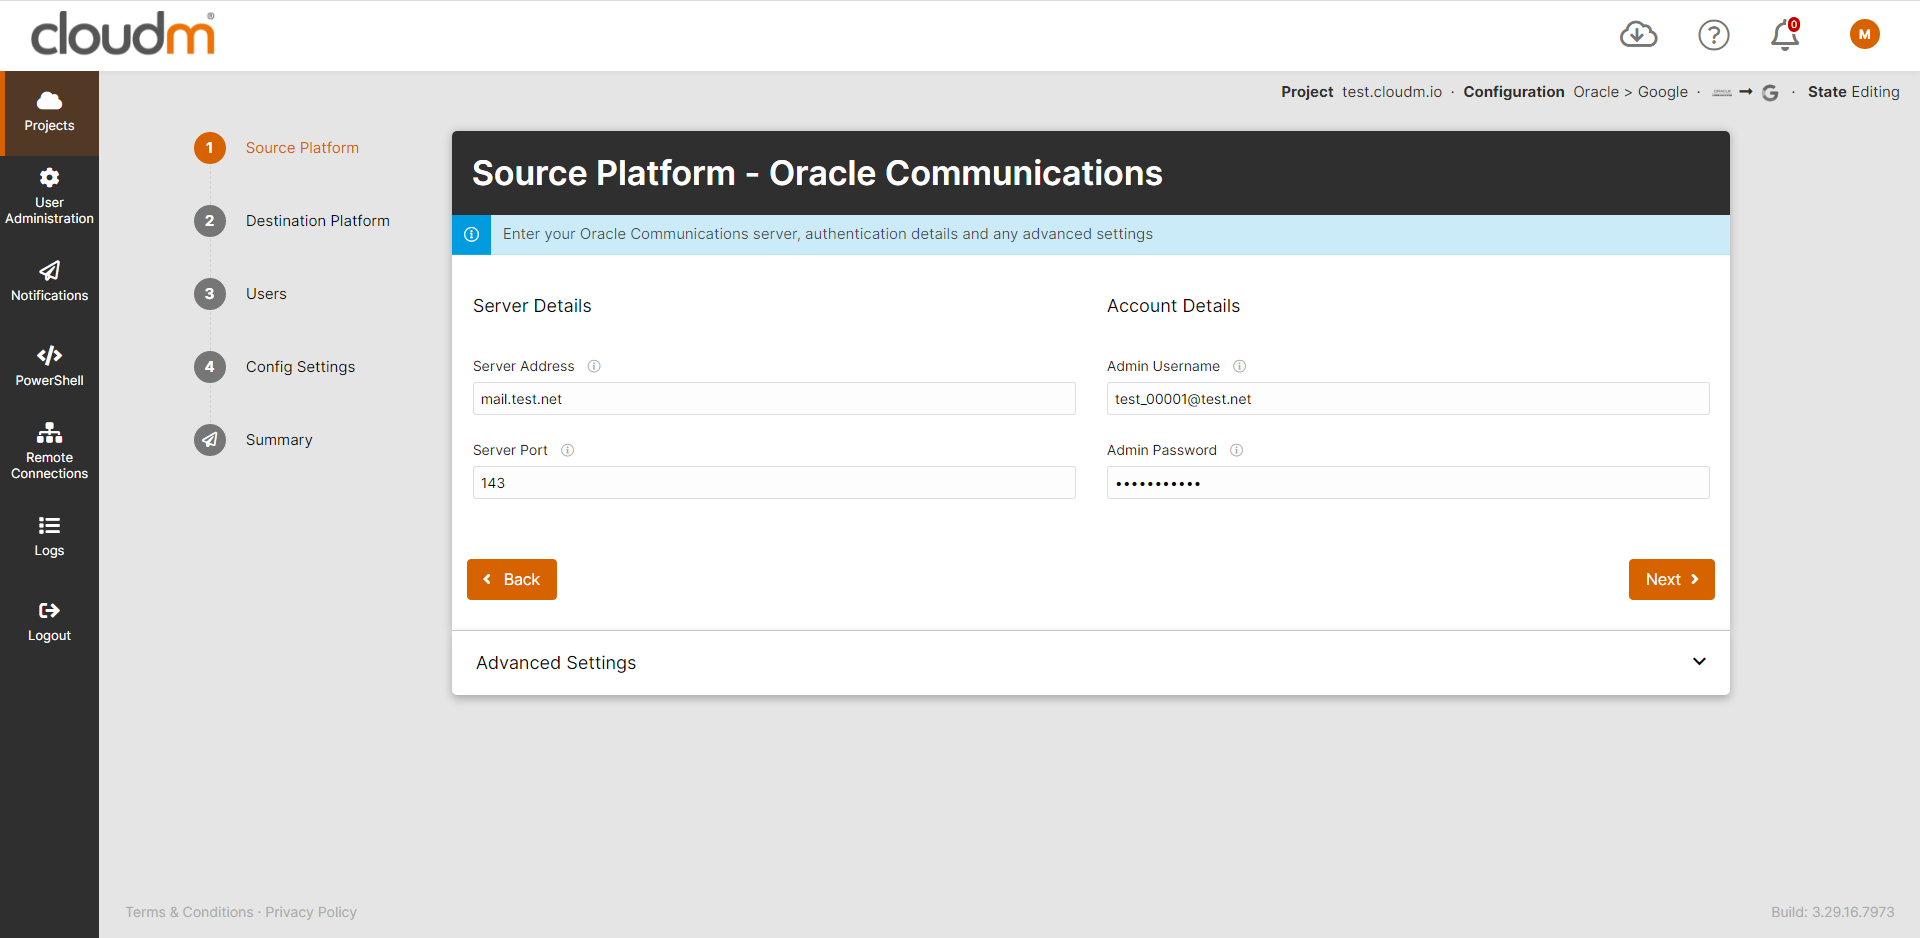Click step 2 circle for Destination Platform
Image resolution: width=1920 pixels, height=938 pixels.
210,221
